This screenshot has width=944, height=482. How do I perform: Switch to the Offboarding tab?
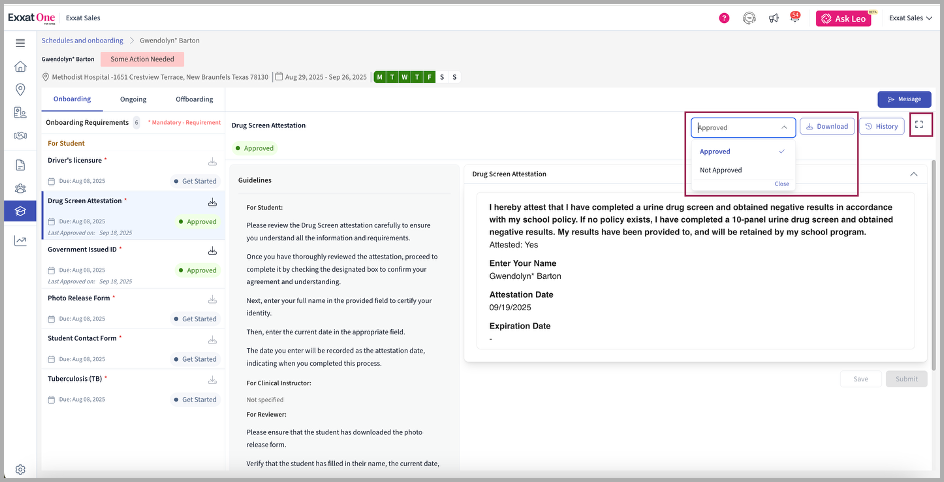click(194, 99)
